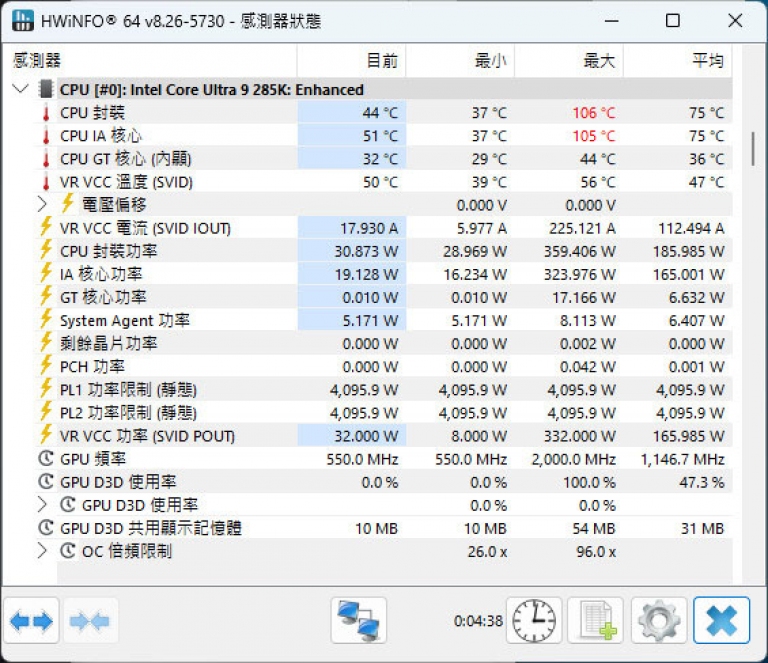The height and width of the screenshot is (663, 768).
Task: Select the CPU 封裝功率 row label
Action: (108, 252)
